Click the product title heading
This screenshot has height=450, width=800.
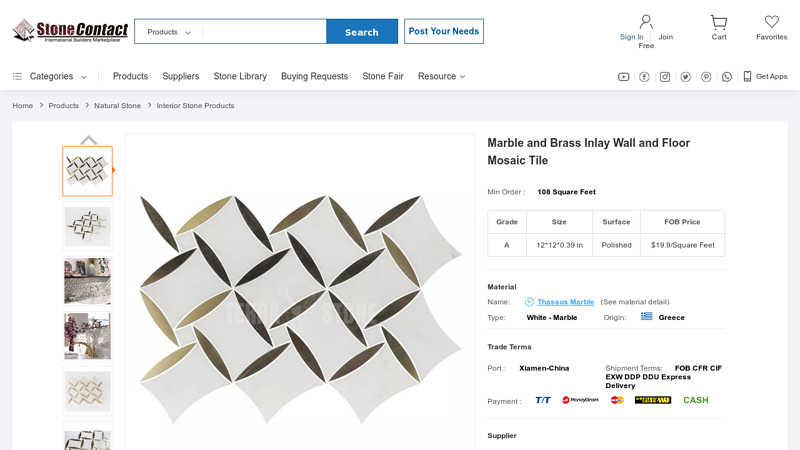[x=588, y=152]
